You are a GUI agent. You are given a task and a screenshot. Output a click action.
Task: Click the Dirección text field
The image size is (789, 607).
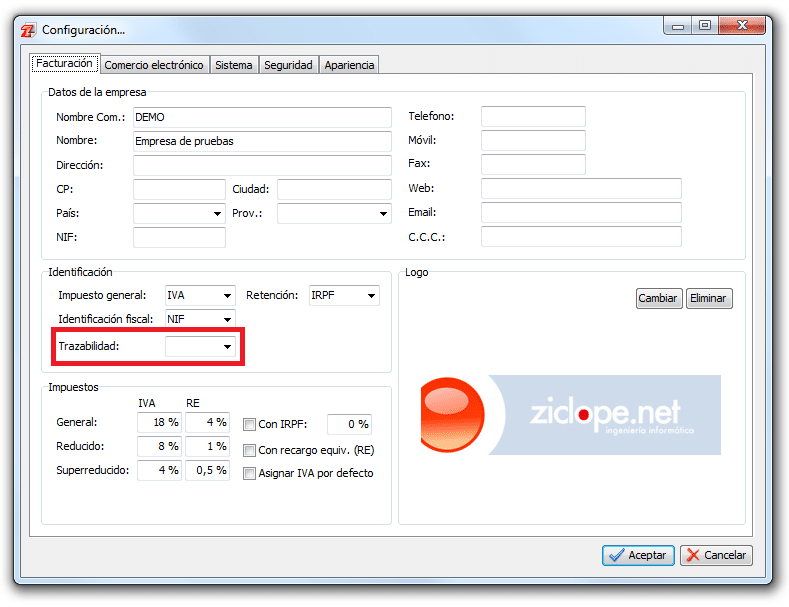(x=262, y=165)
